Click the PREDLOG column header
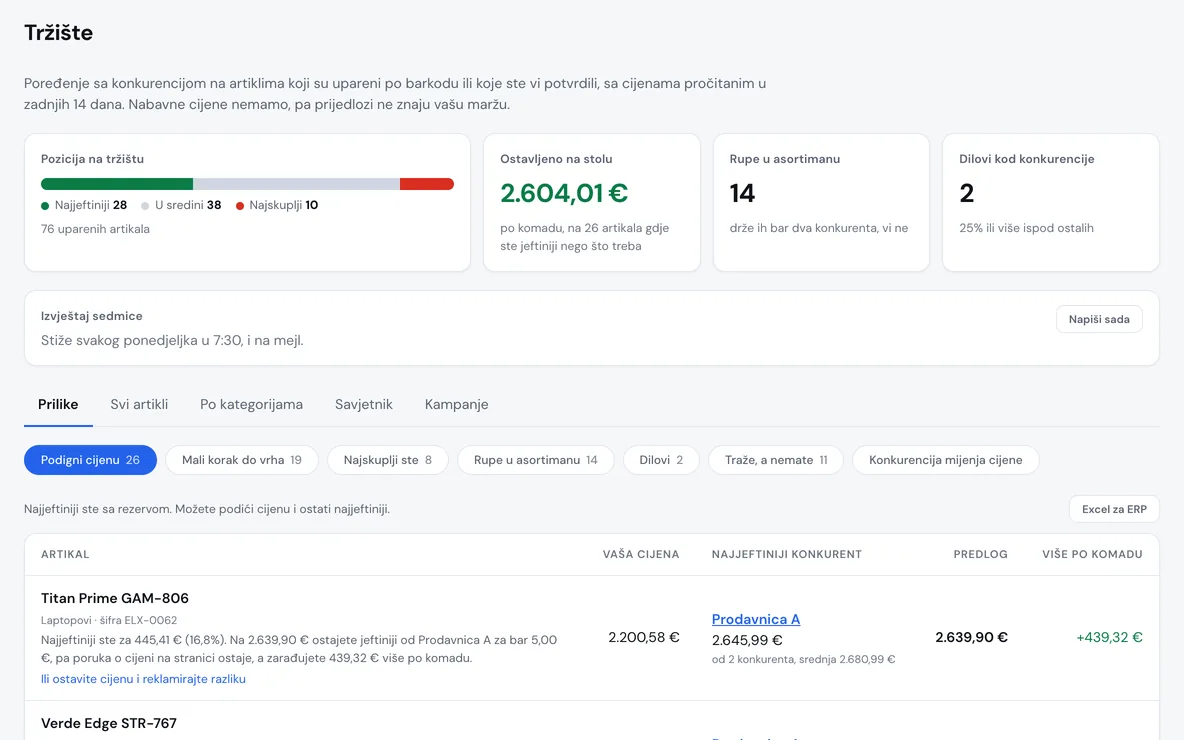The width and height of the screenshot is (1184, 740). 980,554
